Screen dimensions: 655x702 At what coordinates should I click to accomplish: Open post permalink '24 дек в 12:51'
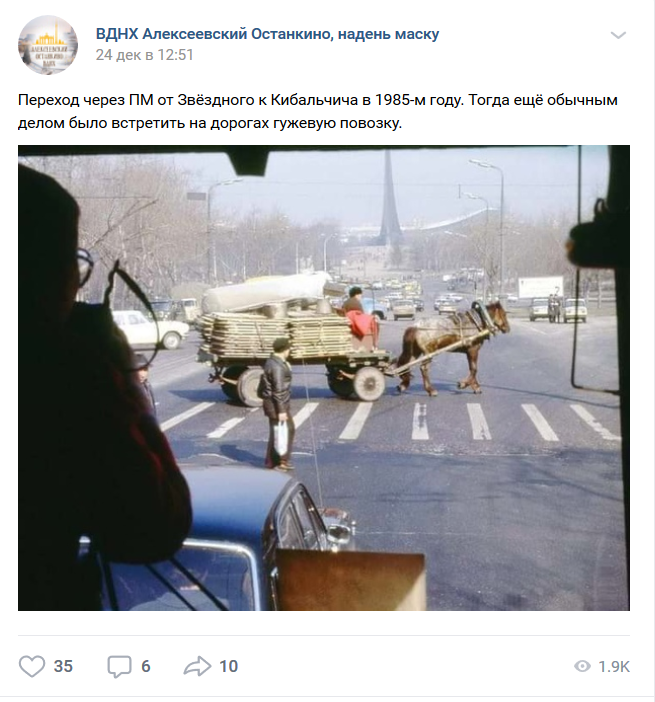(x=144, y=55)
